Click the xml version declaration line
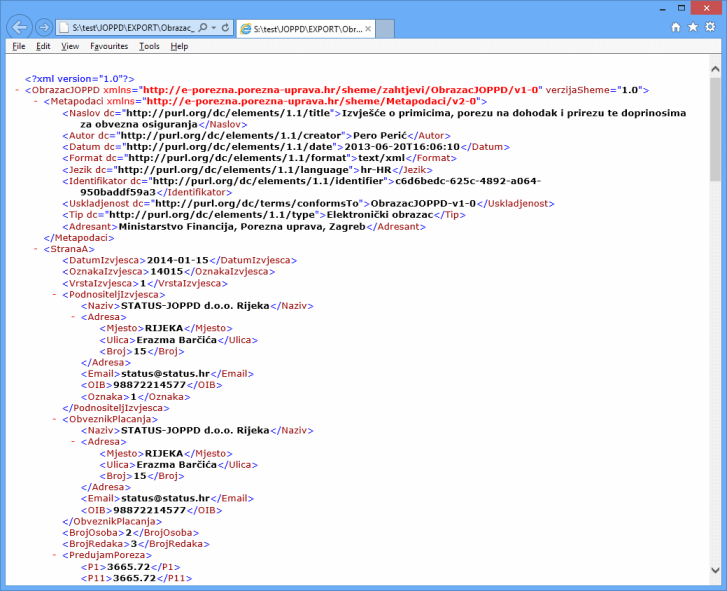This screenshot has width=727, height=591. 79,79
